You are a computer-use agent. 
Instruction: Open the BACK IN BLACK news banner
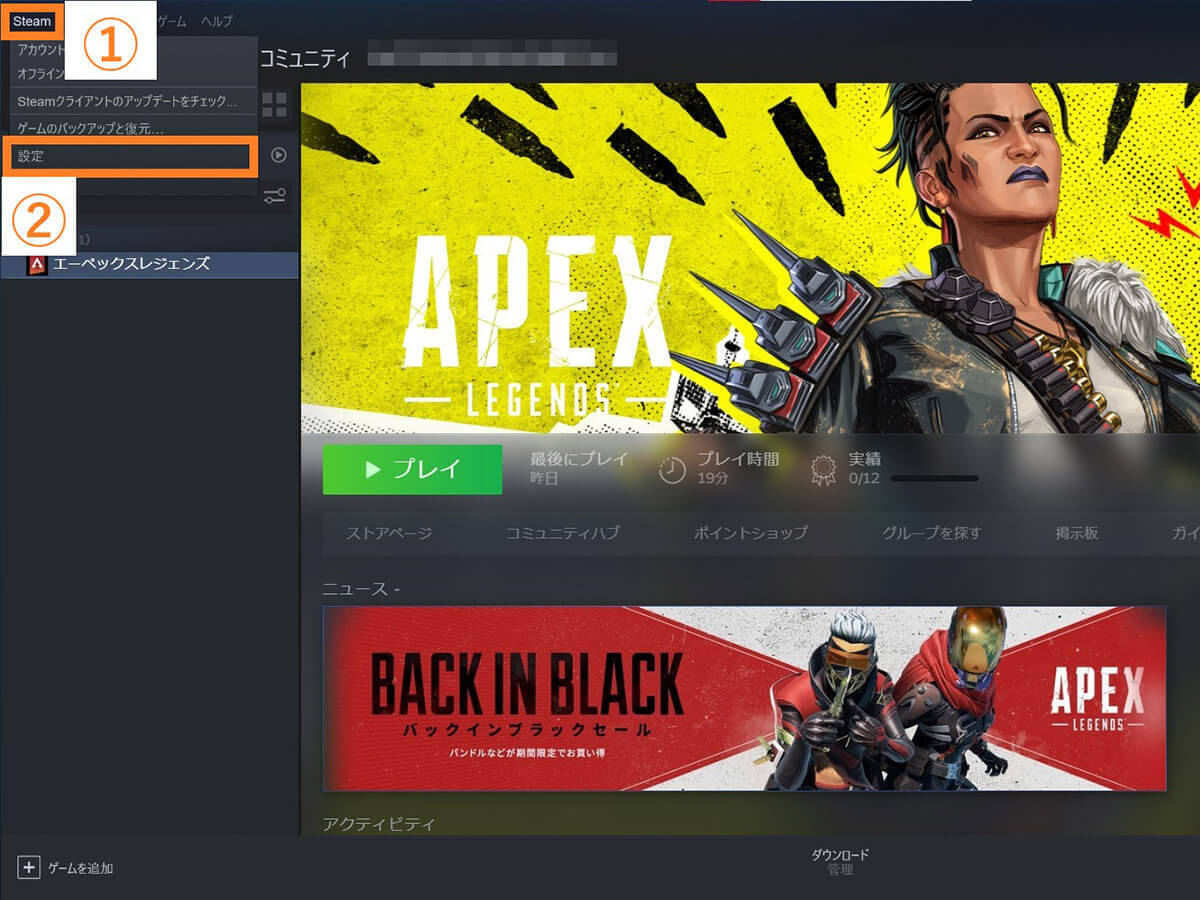(744, 698)
